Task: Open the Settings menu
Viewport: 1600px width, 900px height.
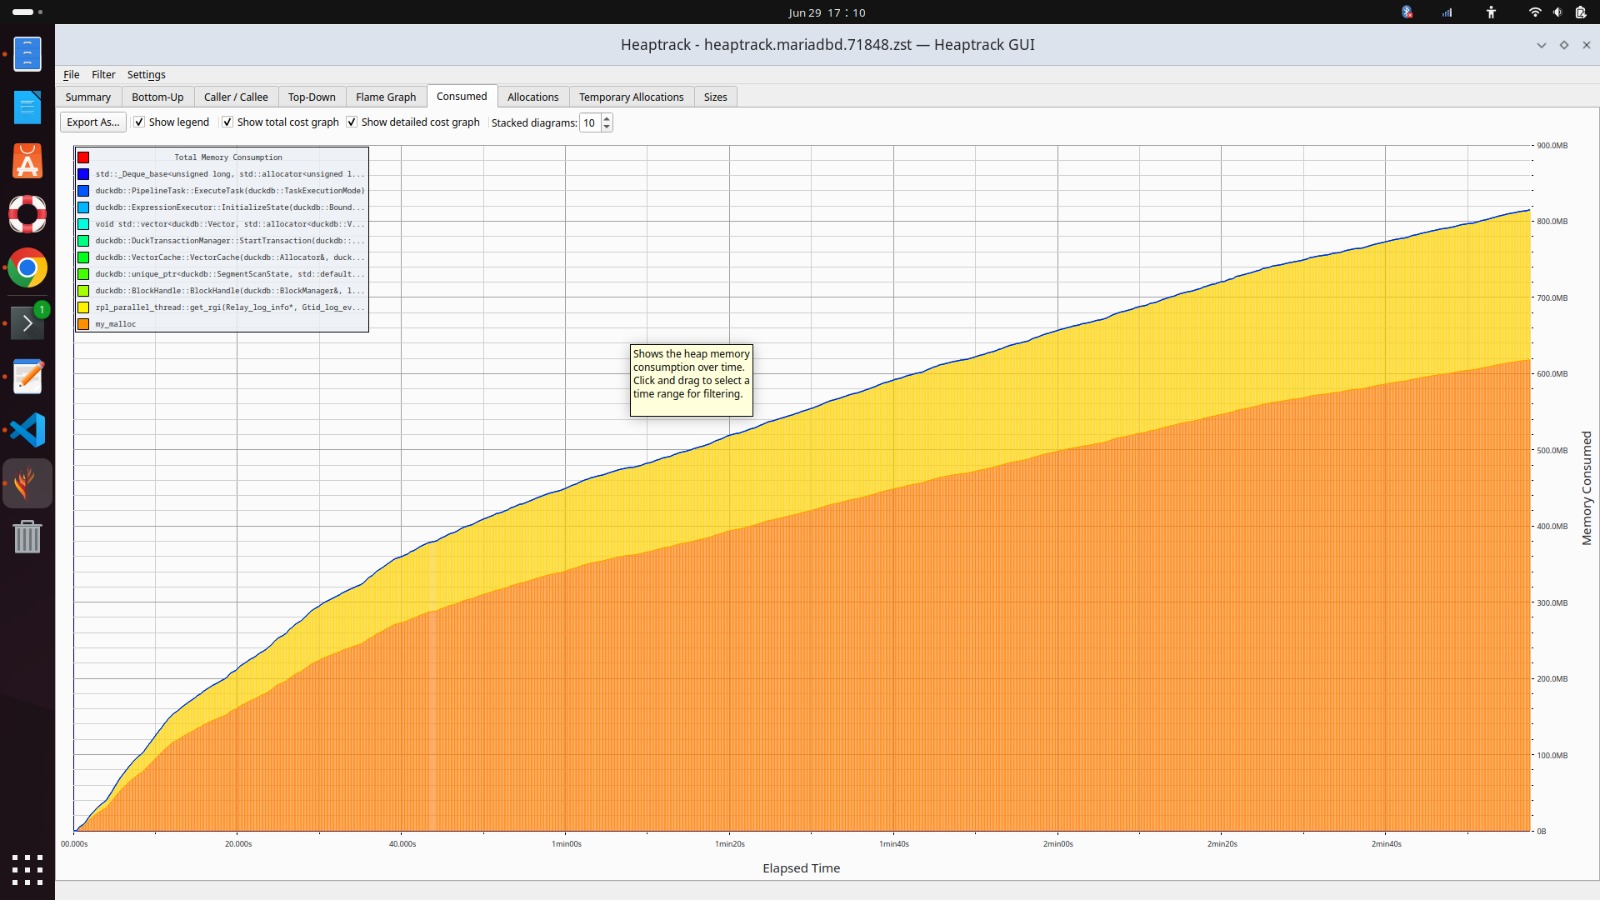Action: [146, 75]
